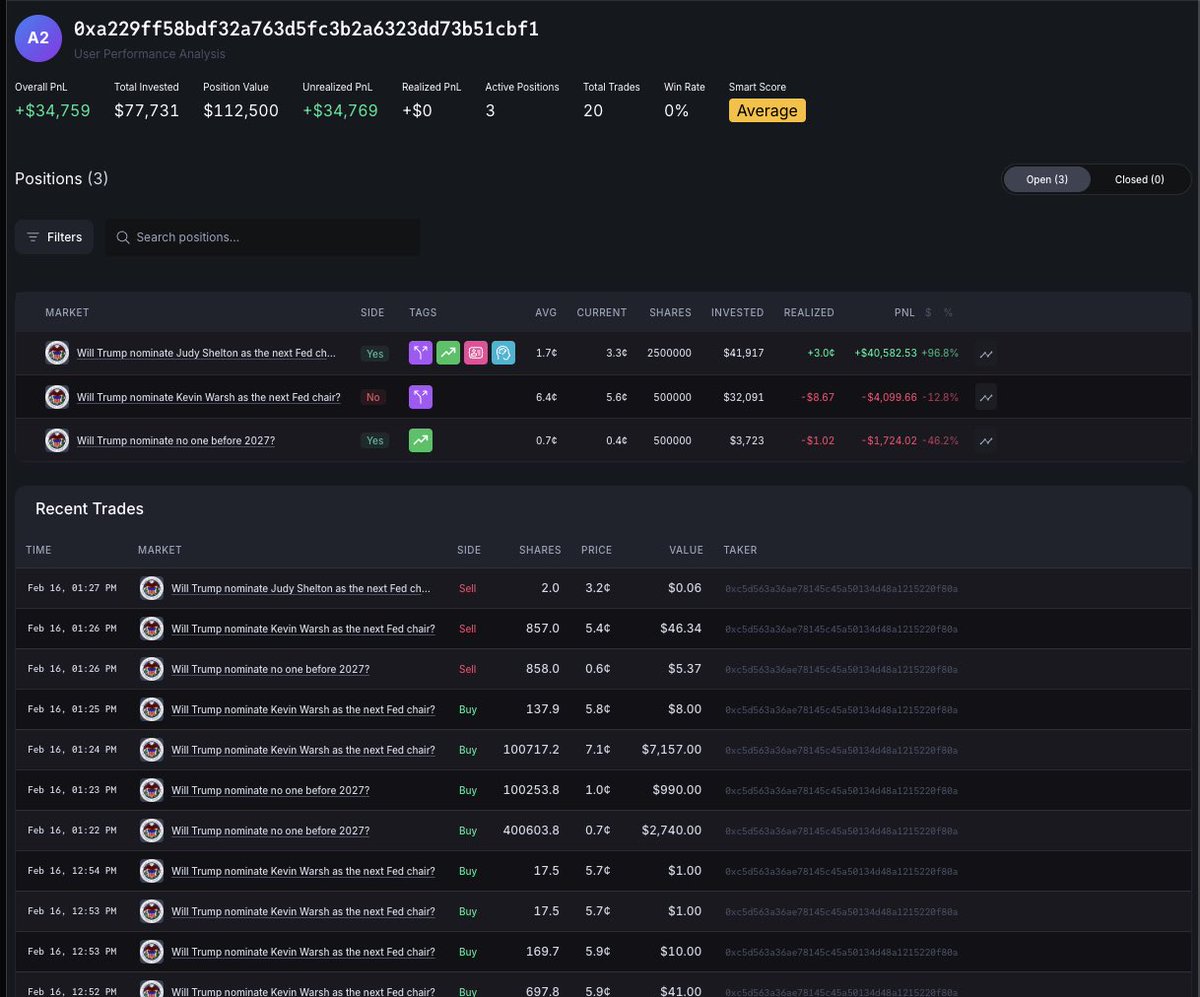Click the pink portrait tag on the Judy Shelton row

(x=476, y=352)
